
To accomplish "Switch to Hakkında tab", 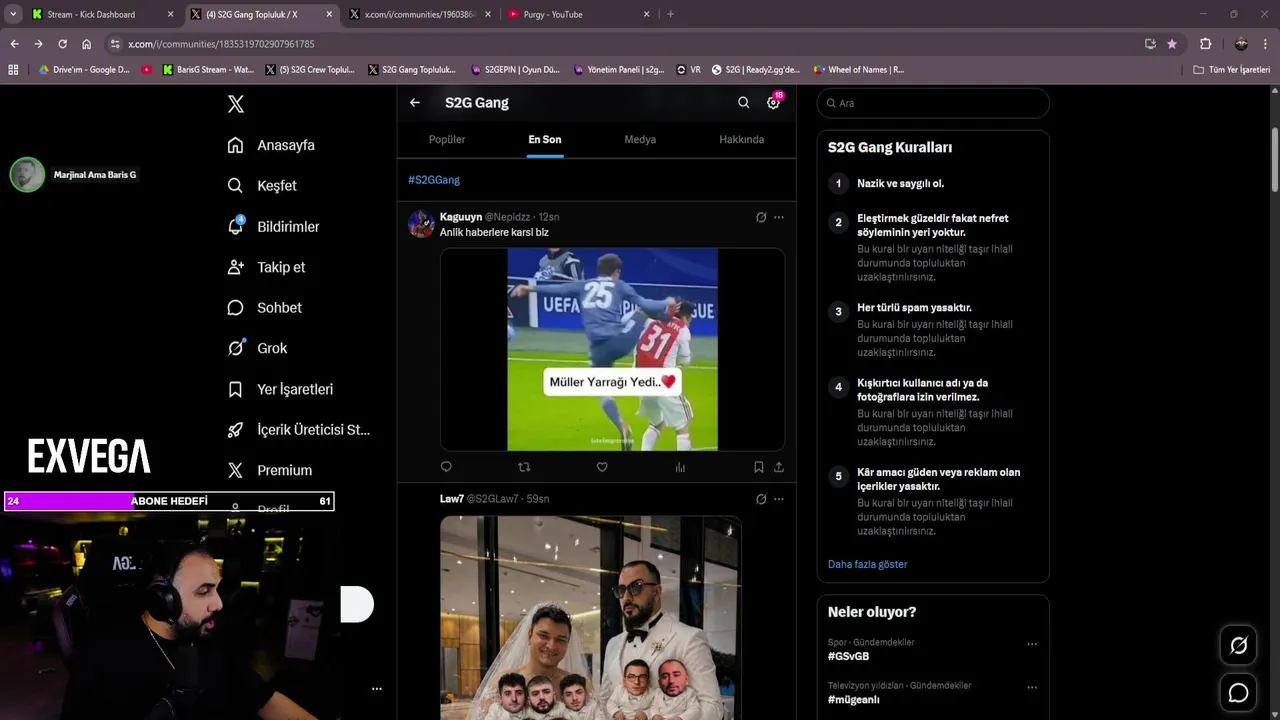I will pos(742,140).
